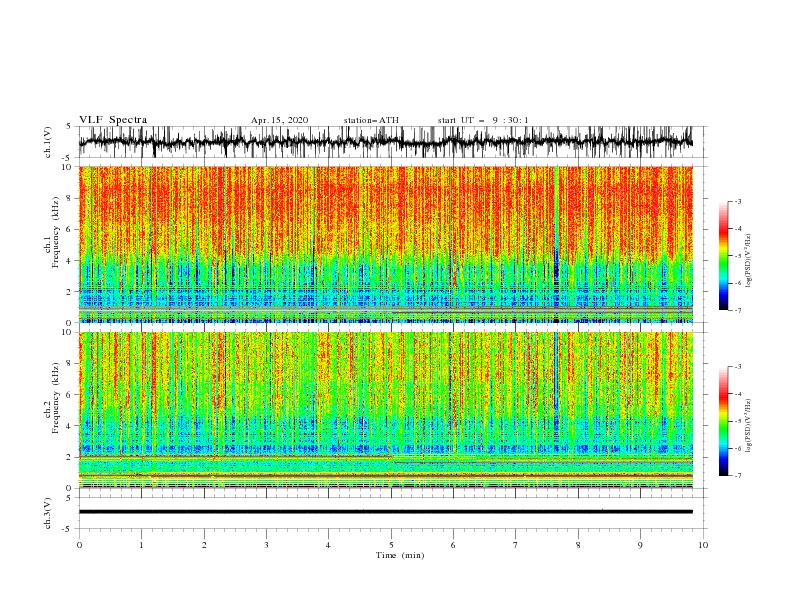Viewport: 792px width, 612px height.
Task: Click the "1" tick on the time axis
Action: [141, 545]
